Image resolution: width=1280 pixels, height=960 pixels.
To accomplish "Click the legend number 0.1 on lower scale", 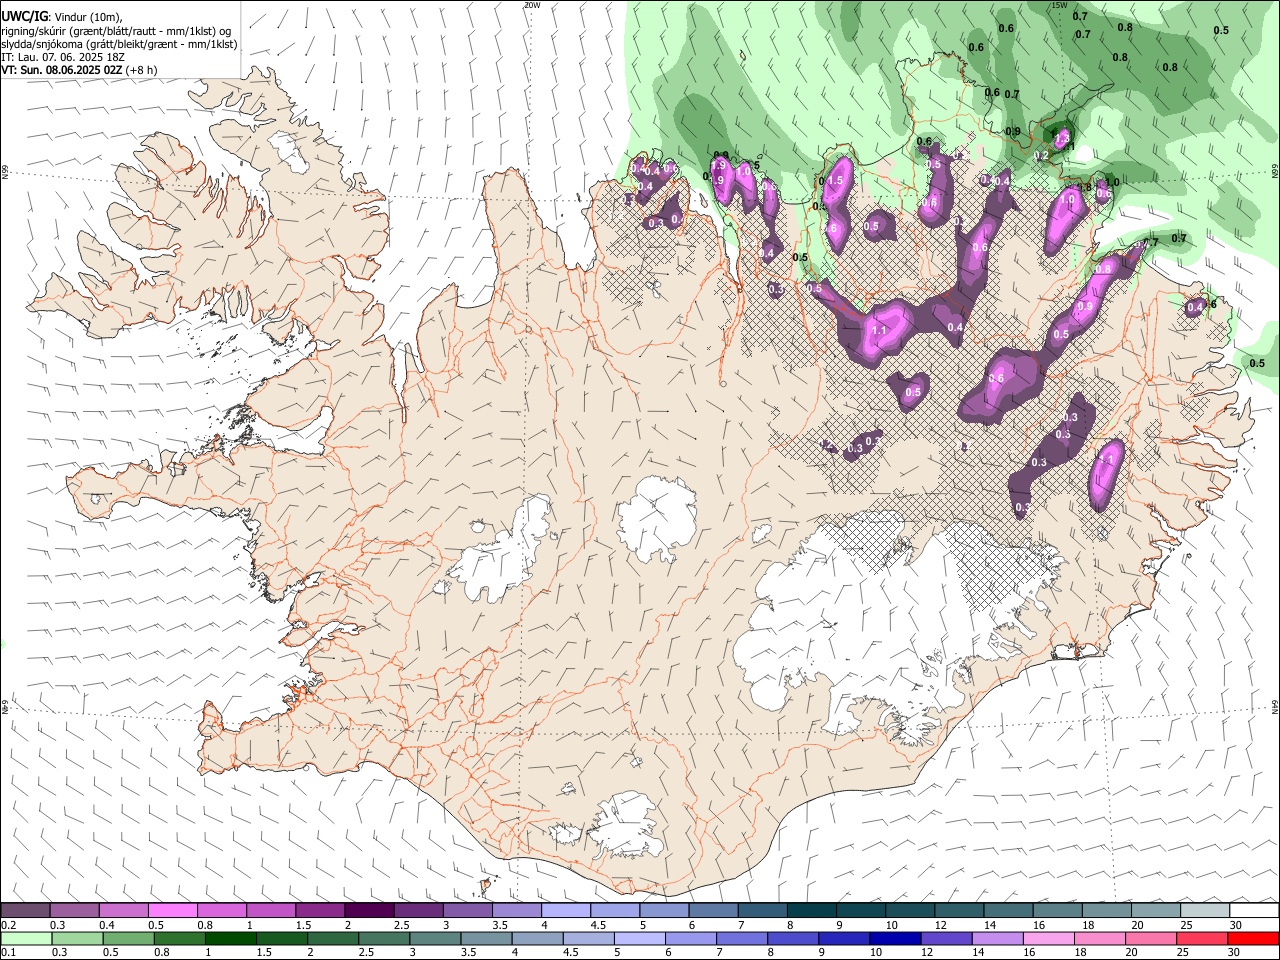I will (x=8, y=952).
